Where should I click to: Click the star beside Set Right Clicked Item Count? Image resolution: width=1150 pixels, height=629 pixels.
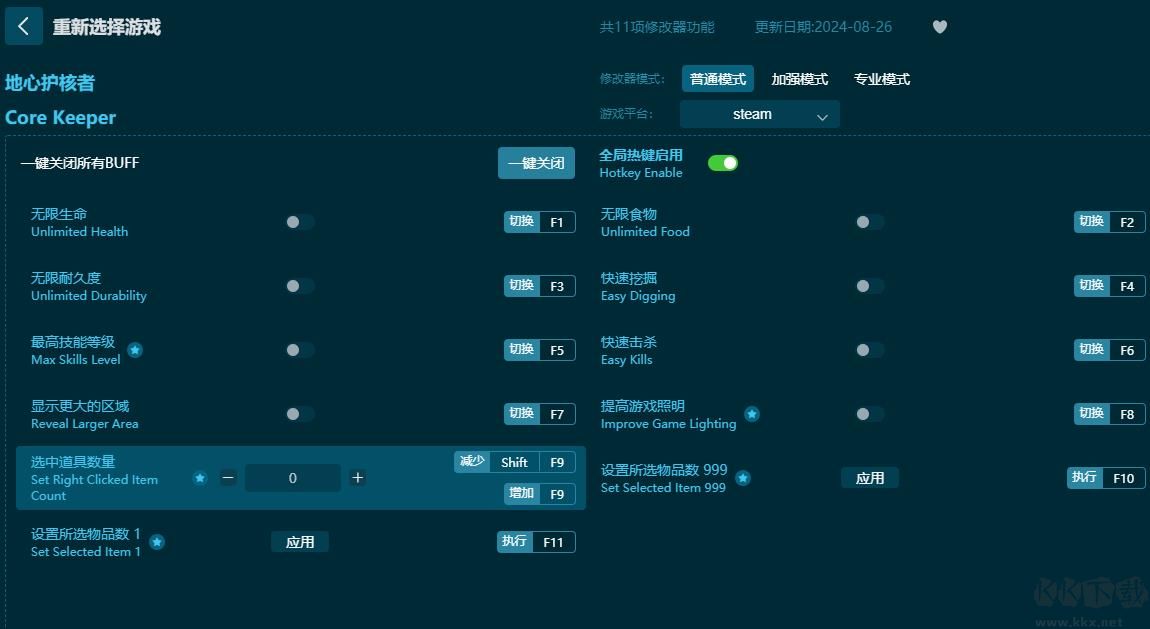(x=200, y=478)
